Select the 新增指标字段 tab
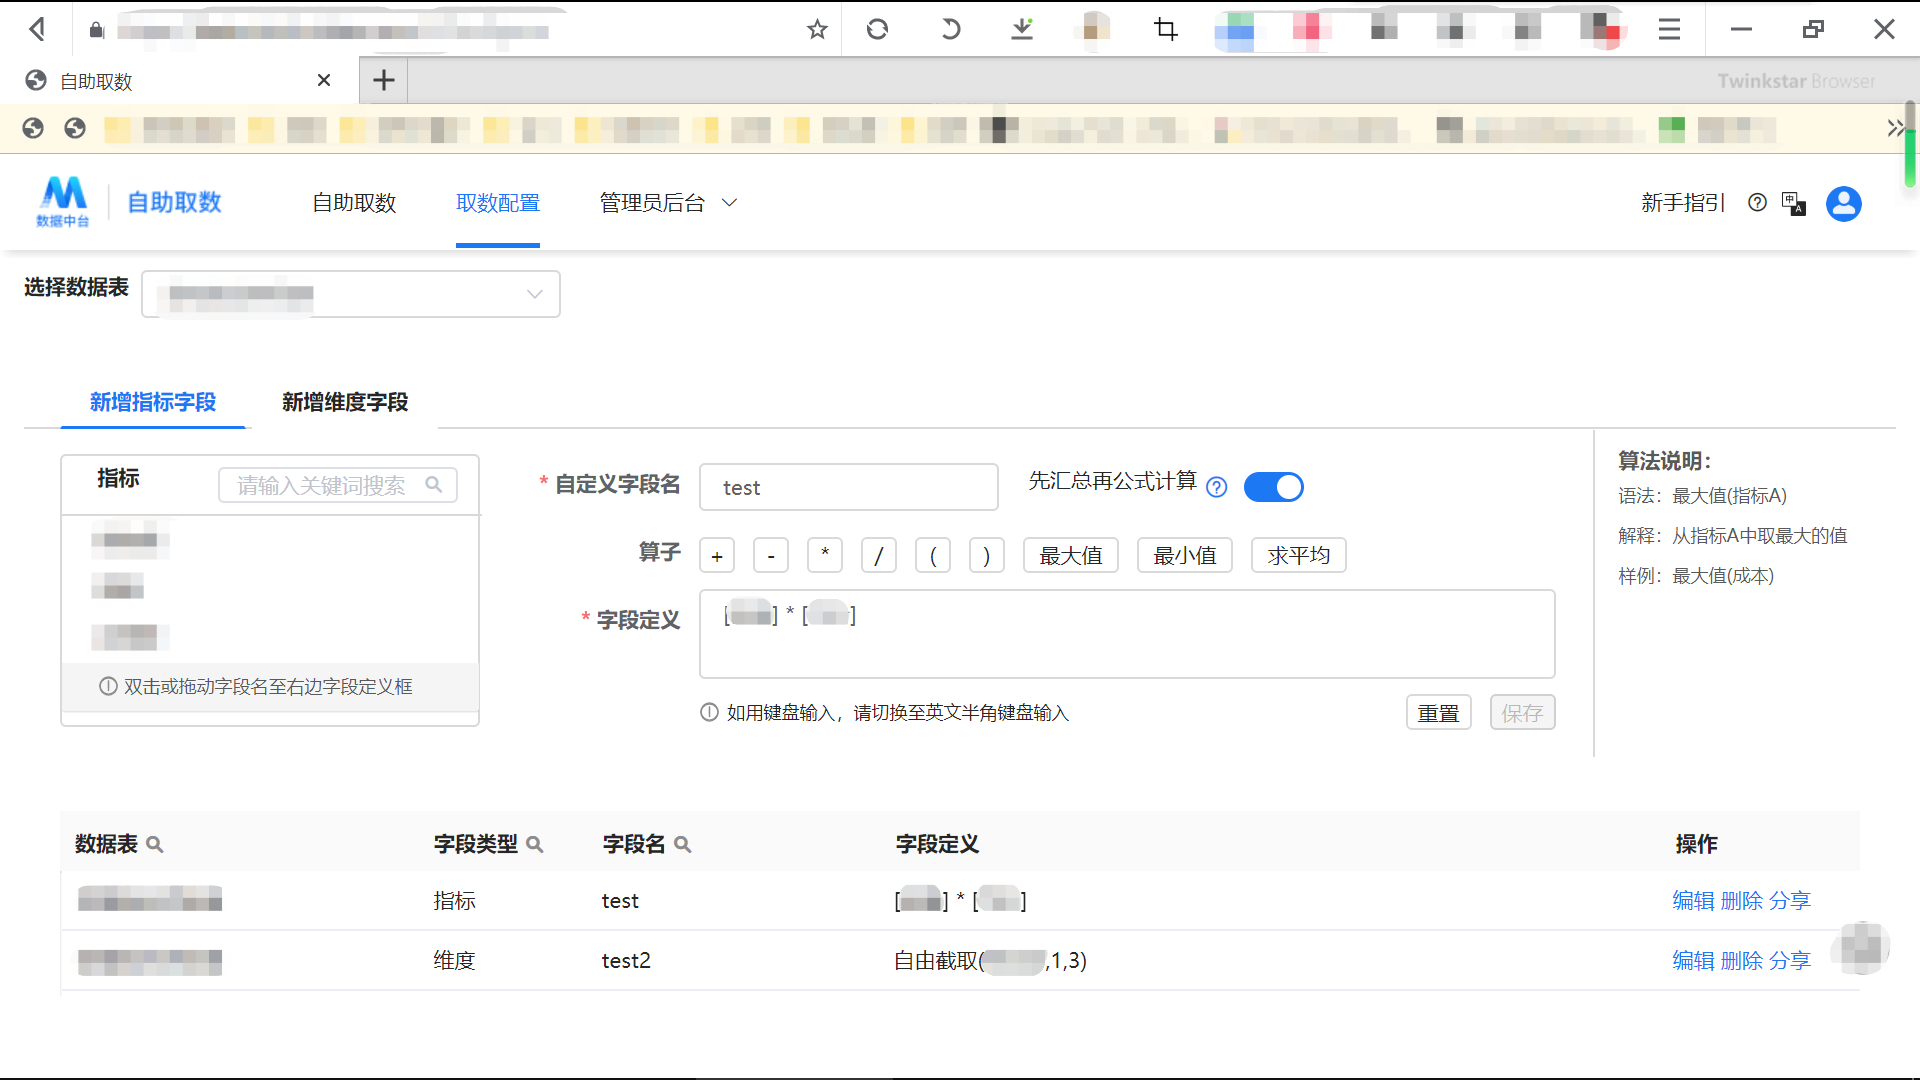The image size is (1920, 1080). point(153,402)
